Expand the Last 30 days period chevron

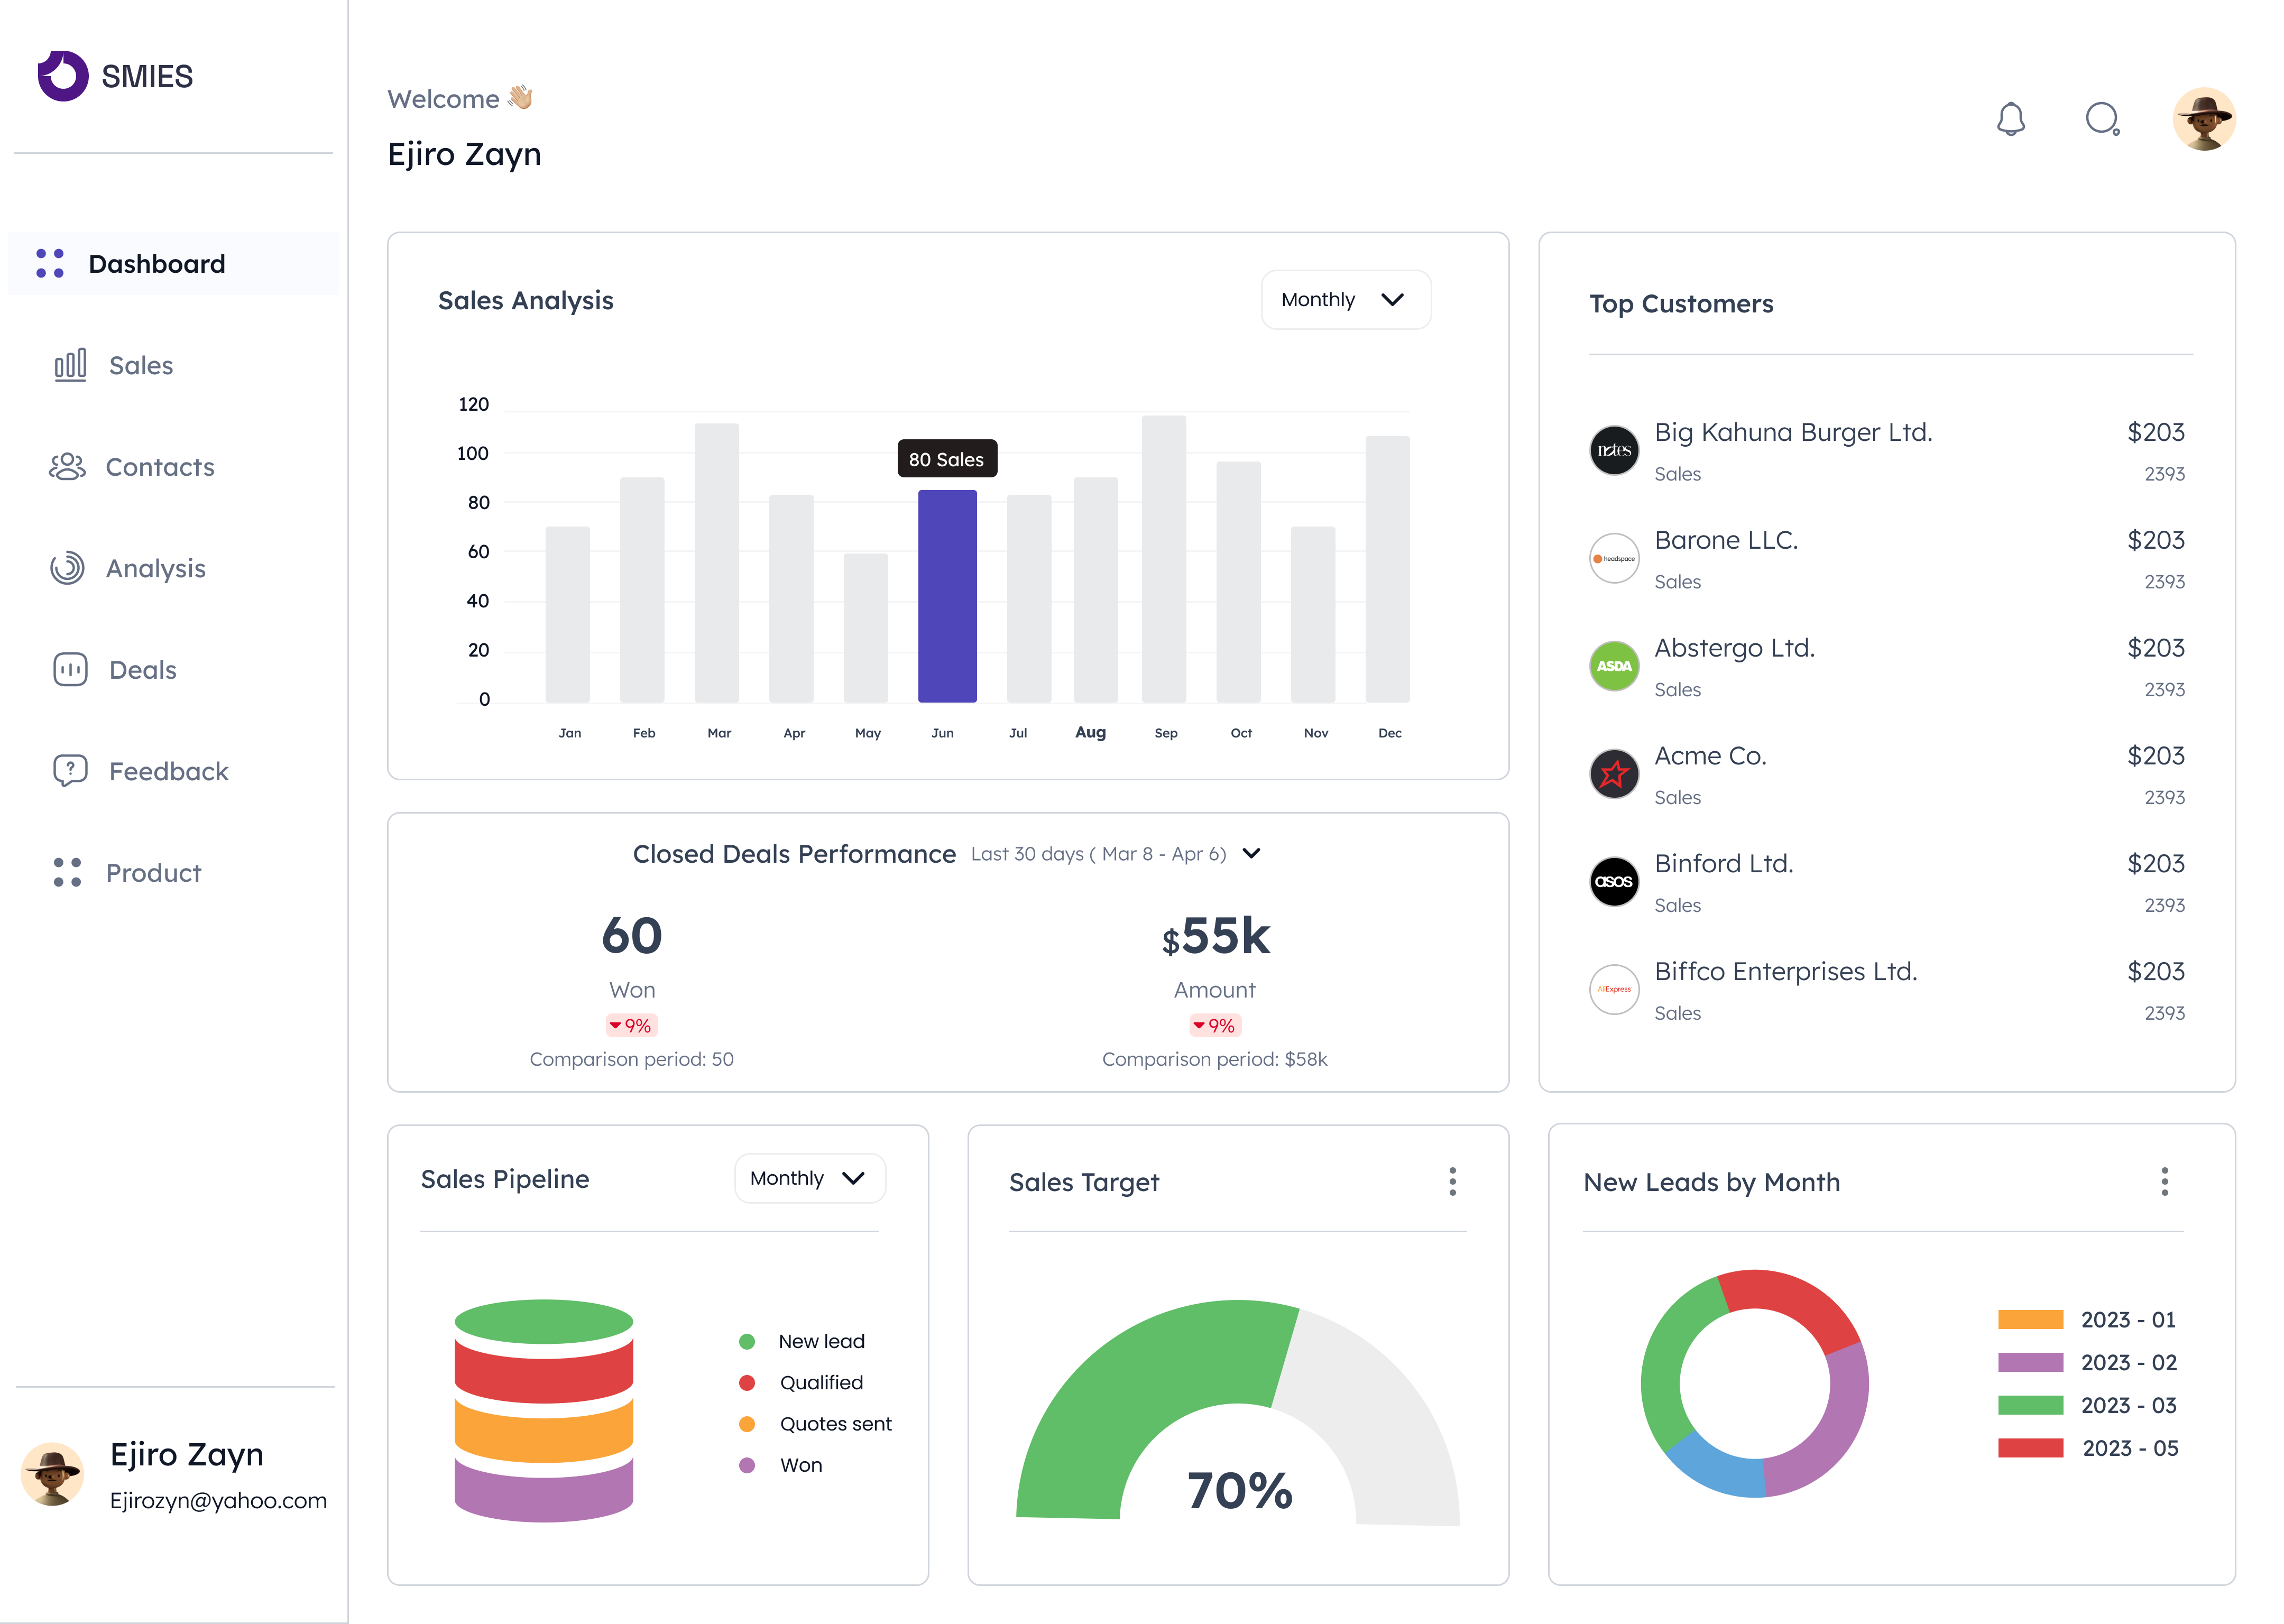(1251, 853)
